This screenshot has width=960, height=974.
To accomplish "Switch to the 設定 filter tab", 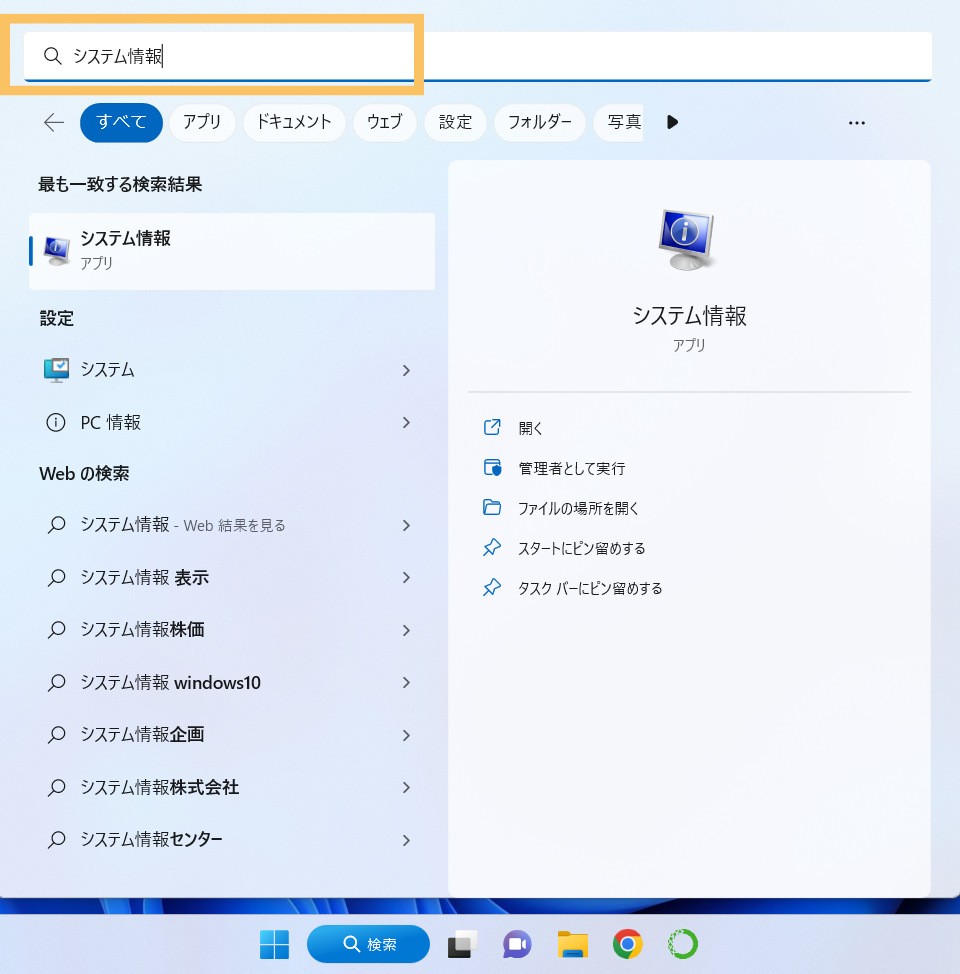I will [x=455, y=122].
